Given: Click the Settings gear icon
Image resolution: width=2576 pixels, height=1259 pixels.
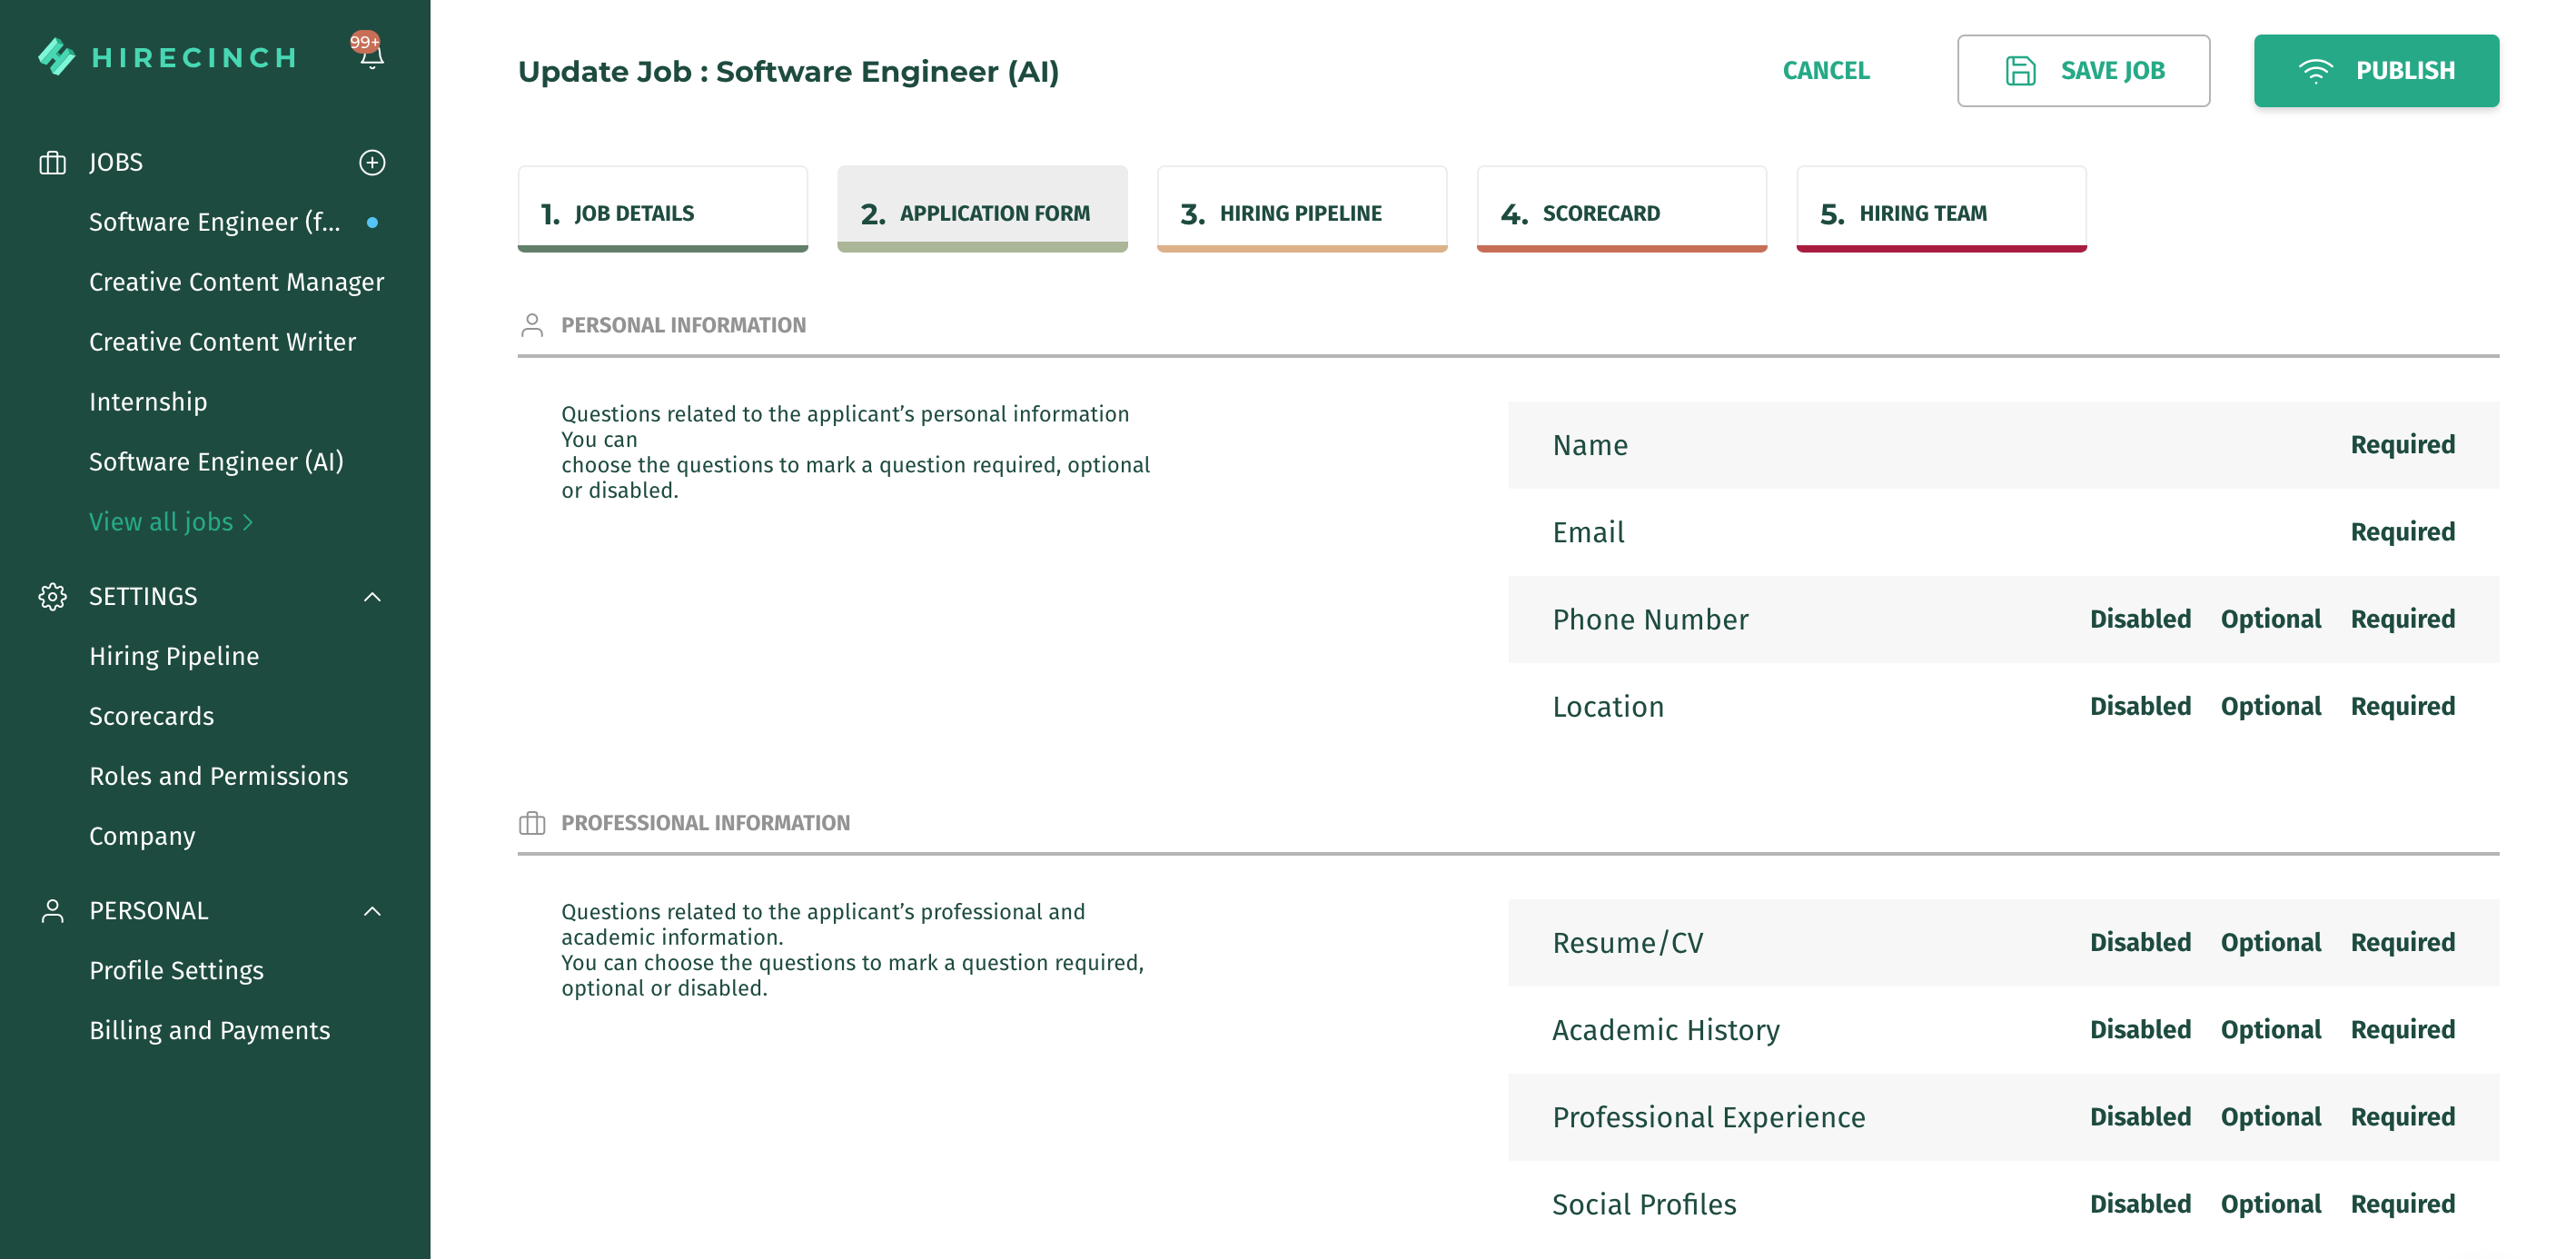Looking at the screenshot, I should (x=52, y=596).
